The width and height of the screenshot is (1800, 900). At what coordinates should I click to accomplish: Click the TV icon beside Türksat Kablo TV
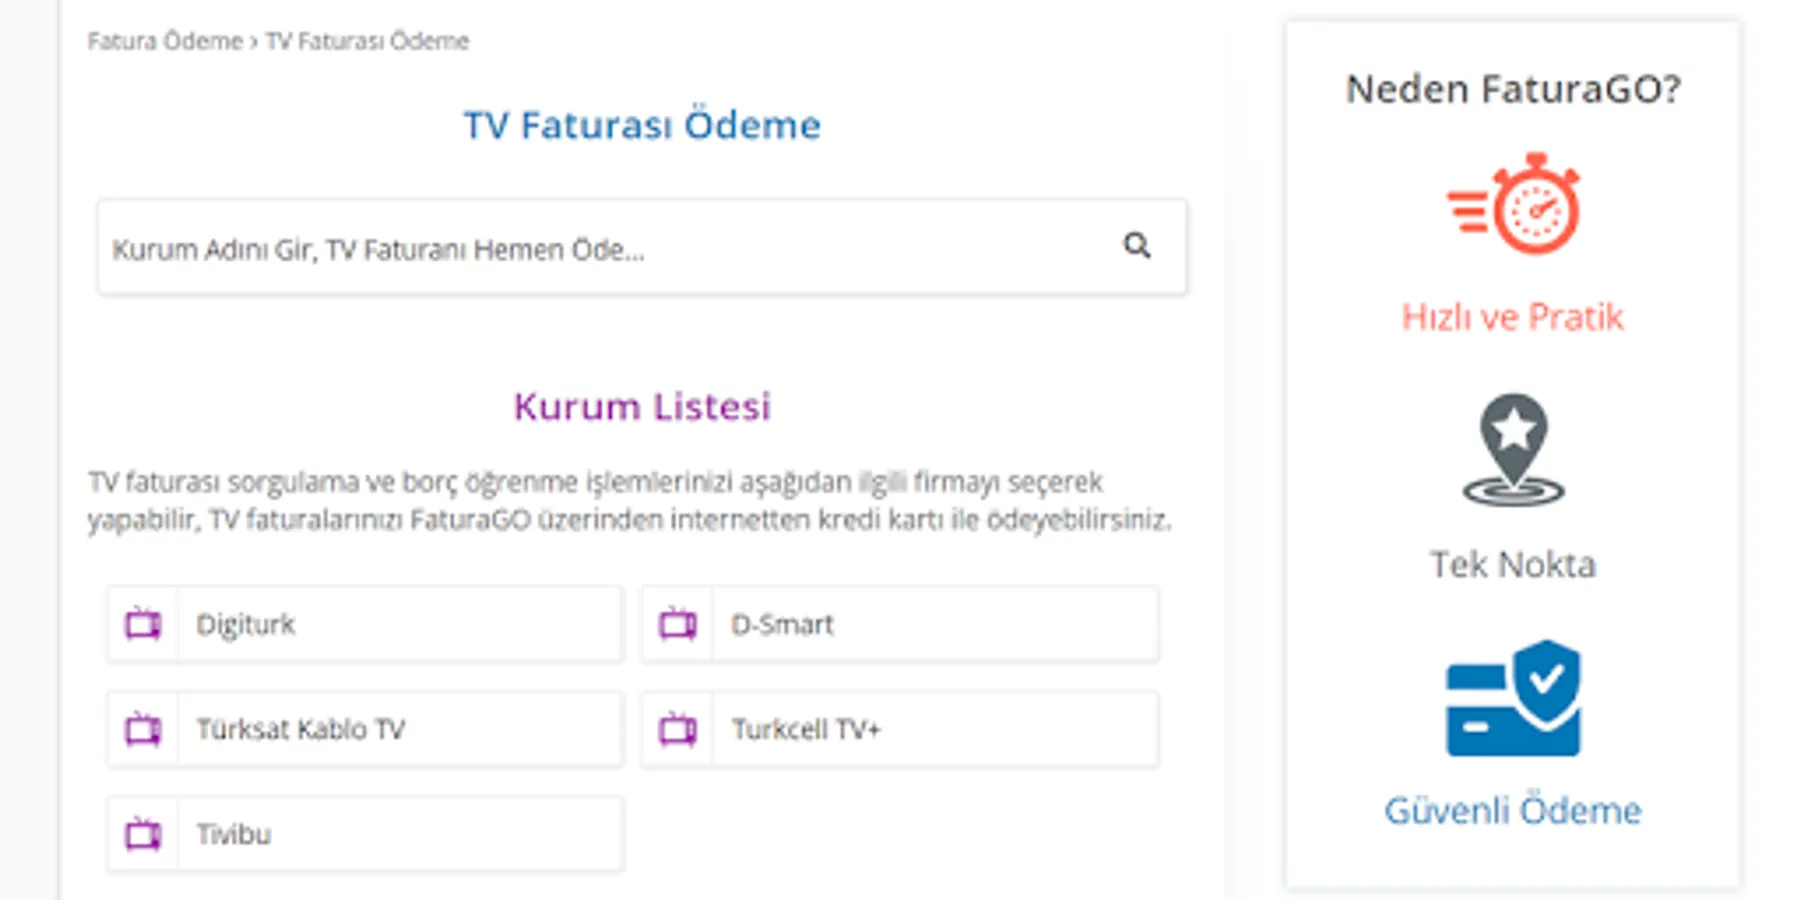point(143,729)
